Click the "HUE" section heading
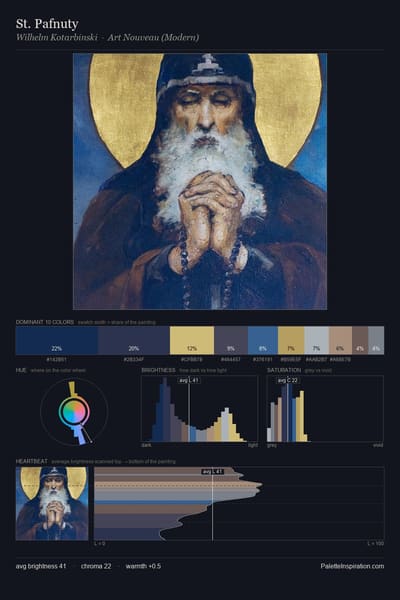The width and height of the screenshot is (400, 600). click(21, 370)
